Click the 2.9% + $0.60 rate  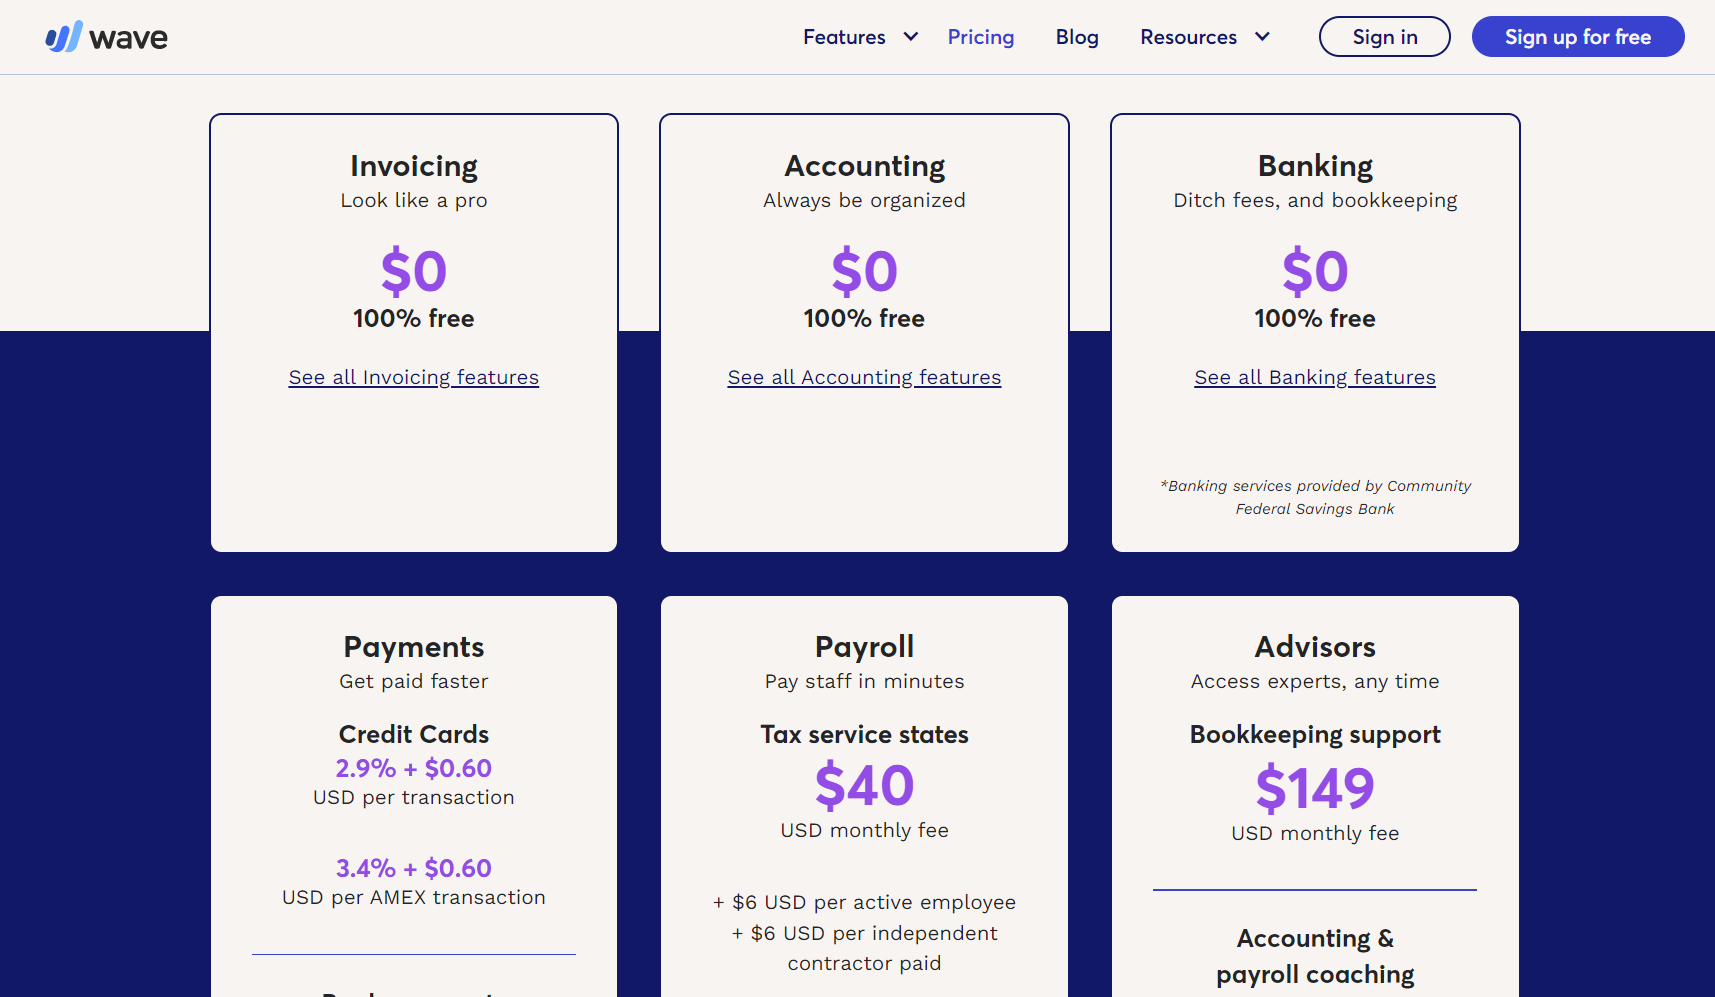pos(414,768)
